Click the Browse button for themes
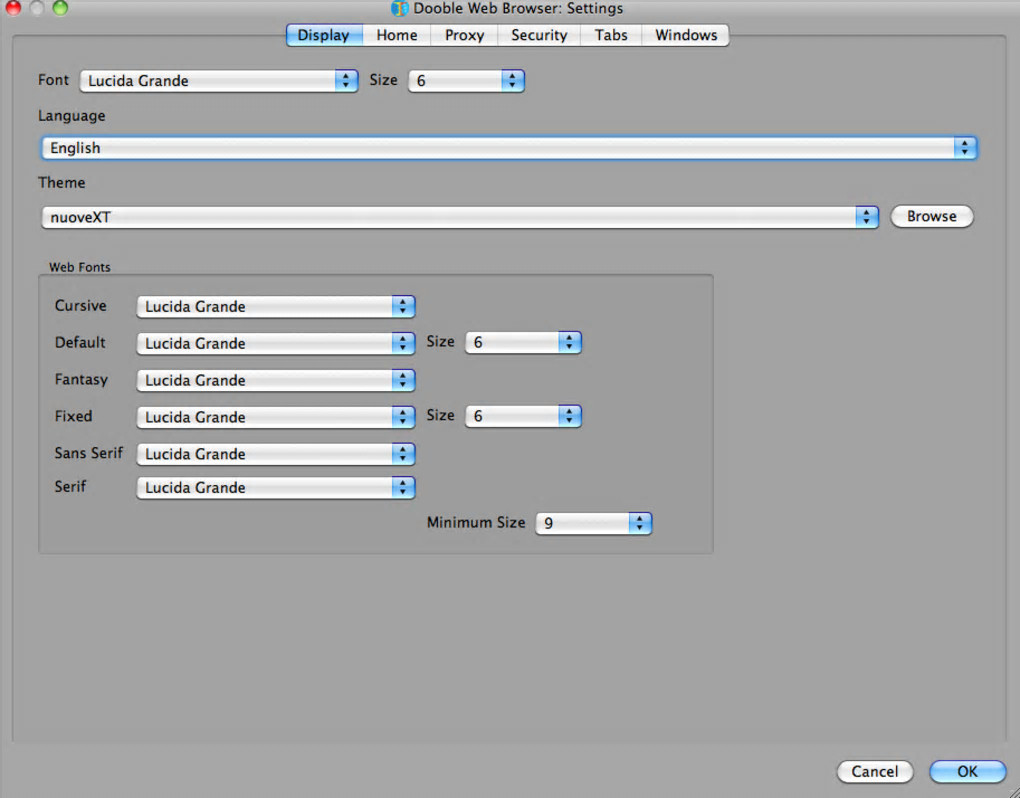1020x798 pixels. pos(932,217)
